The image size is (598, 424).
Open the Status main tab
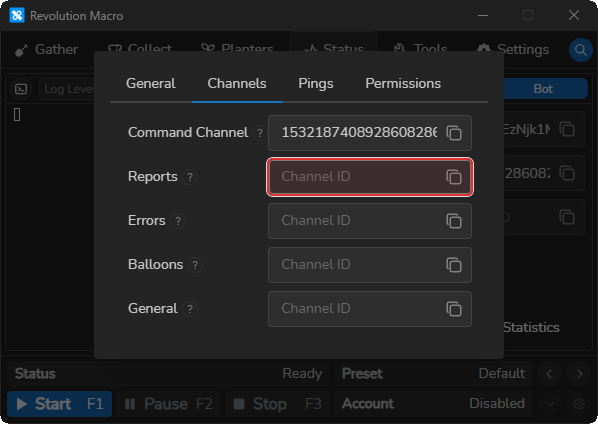tap(333, 49)
